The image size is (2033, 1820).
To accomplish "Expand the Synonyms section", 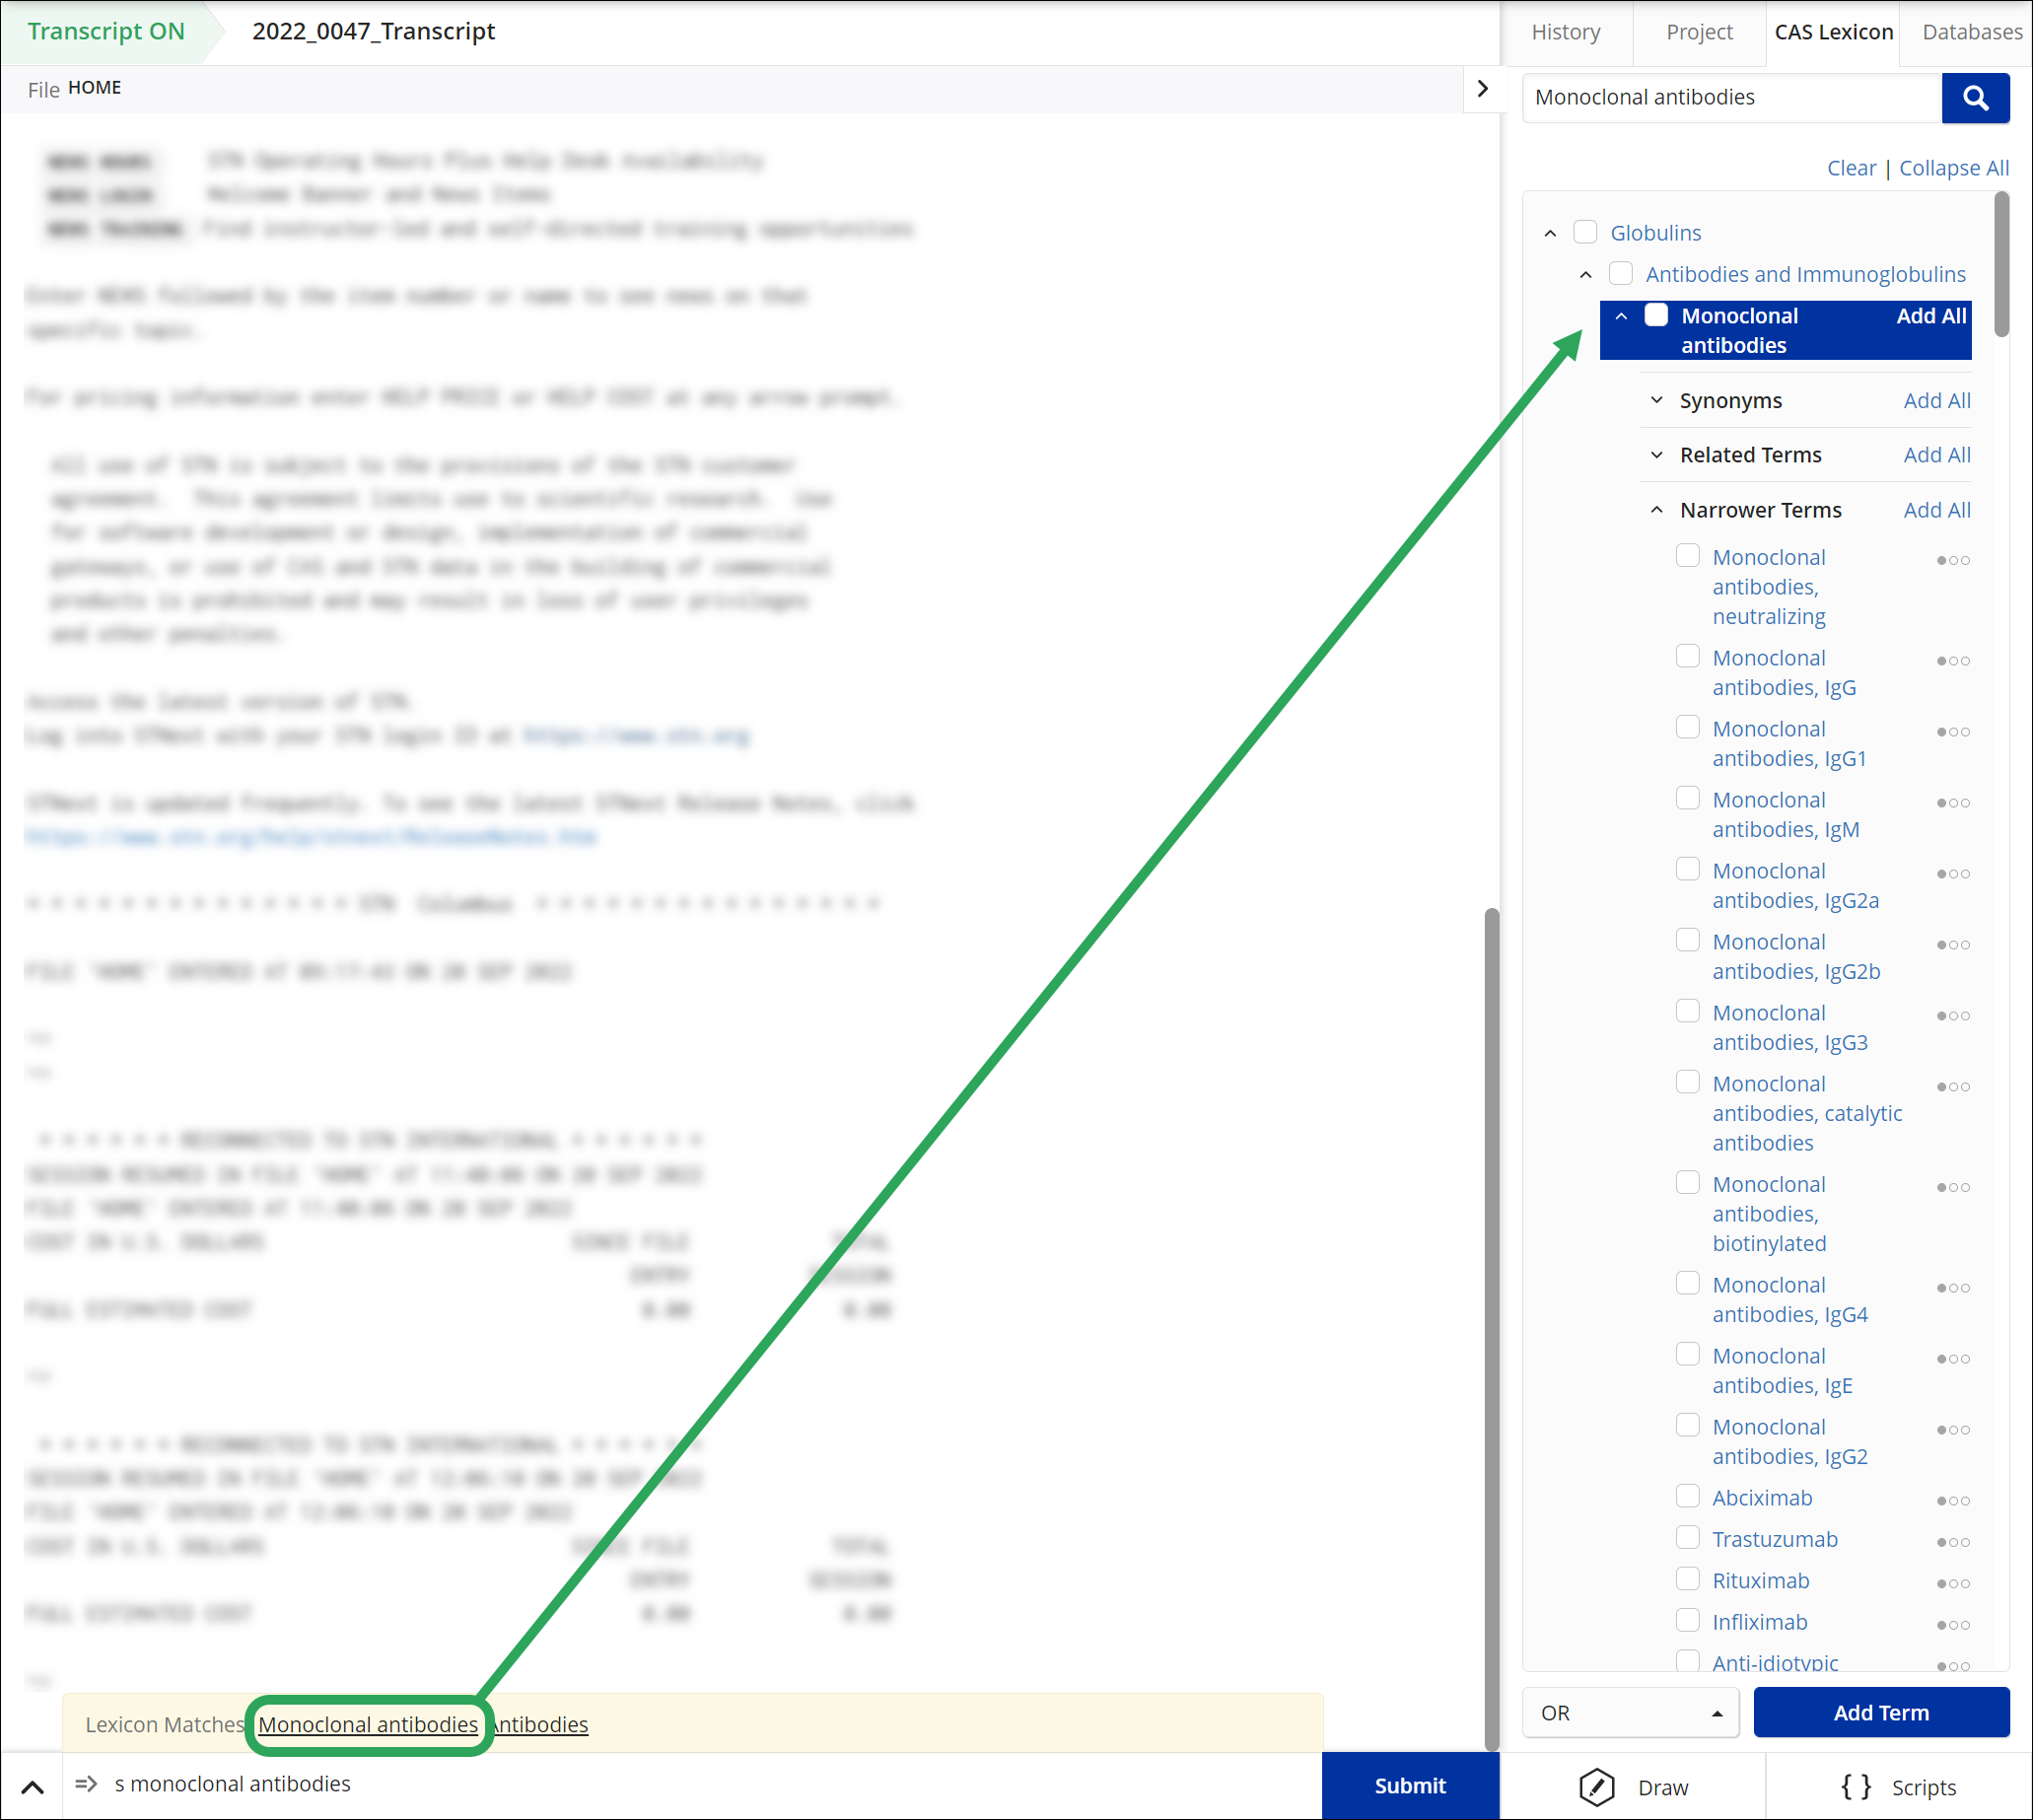I will [x=1657, y=400].
